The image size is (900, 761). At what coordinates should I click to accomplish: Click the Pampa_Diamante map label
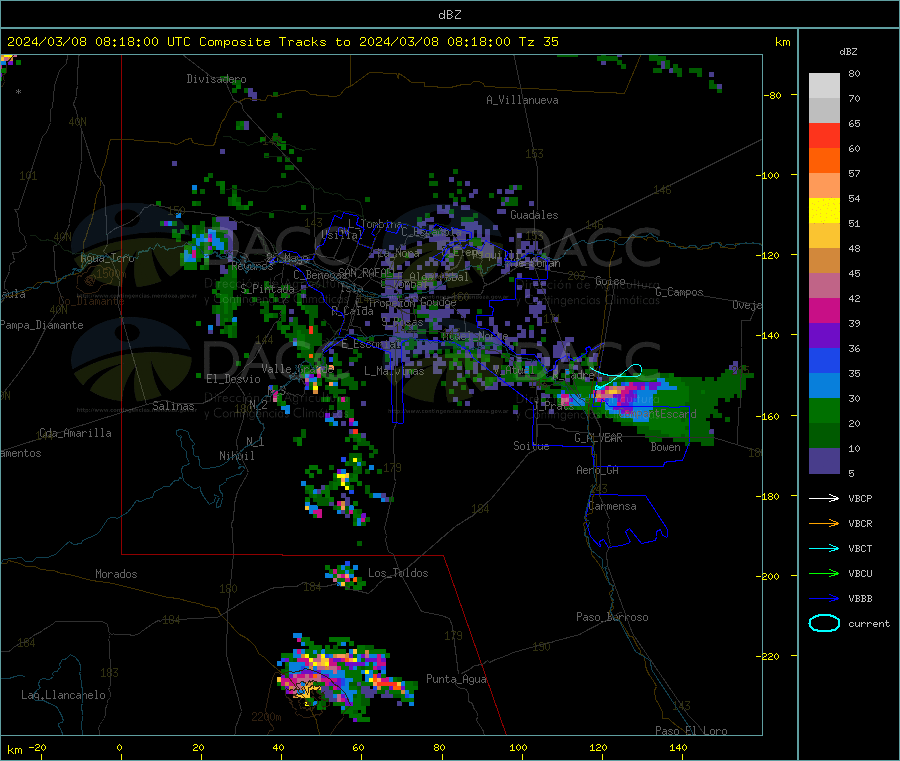click(x=42, y=325)
